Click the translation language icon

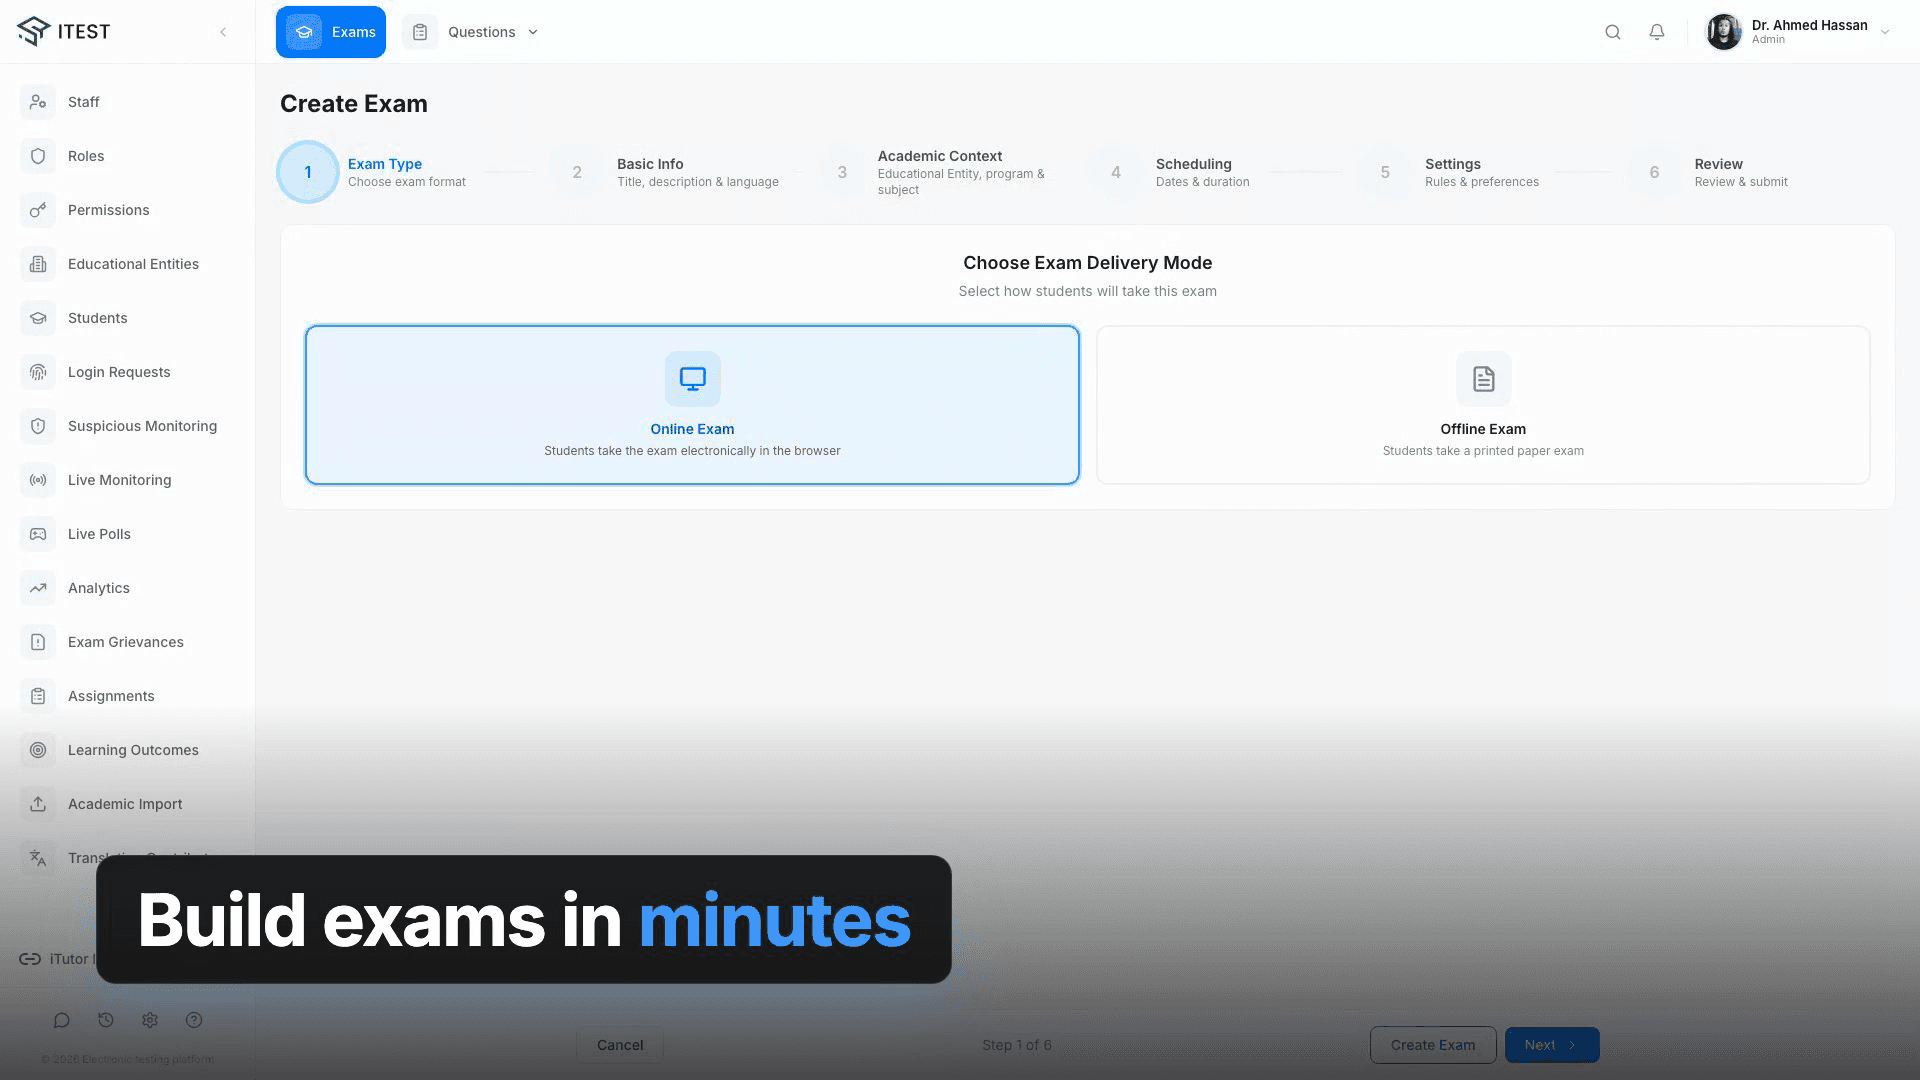click(x=38, y=858)
